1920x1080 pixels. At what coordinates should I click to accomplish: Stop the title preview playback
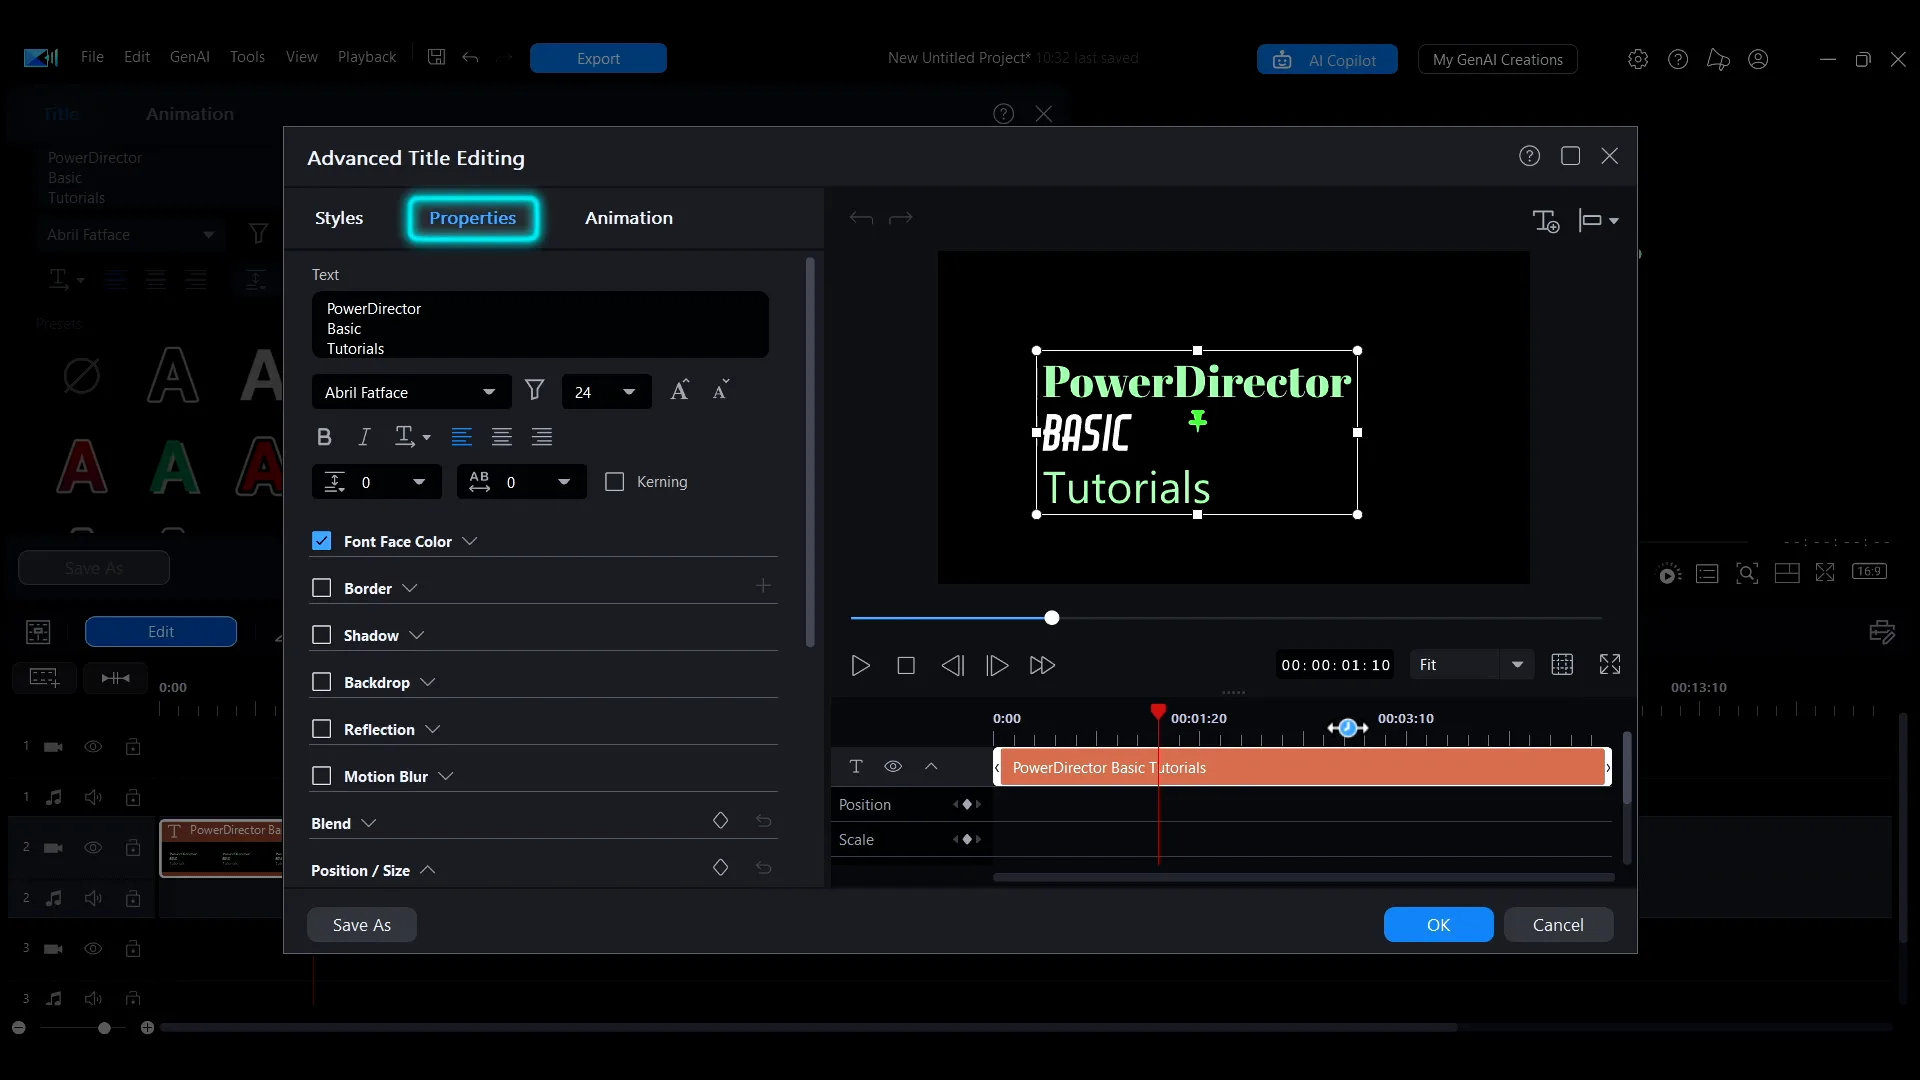[906, 666]
